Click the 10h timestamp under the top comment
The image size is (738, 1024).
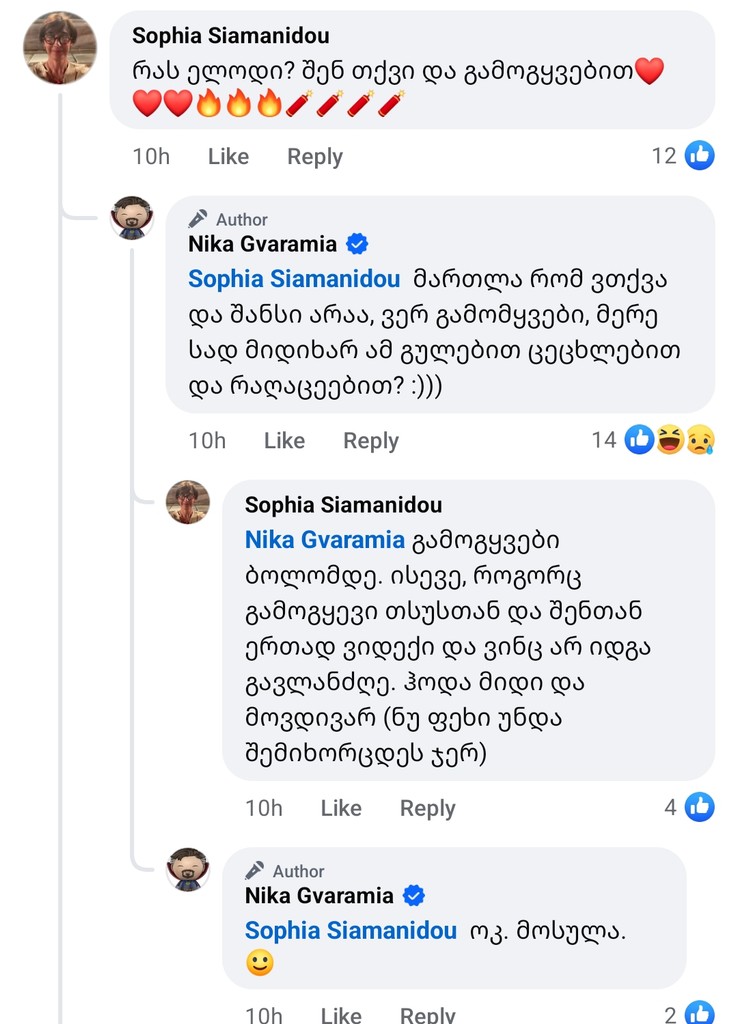tap(151, 157)
